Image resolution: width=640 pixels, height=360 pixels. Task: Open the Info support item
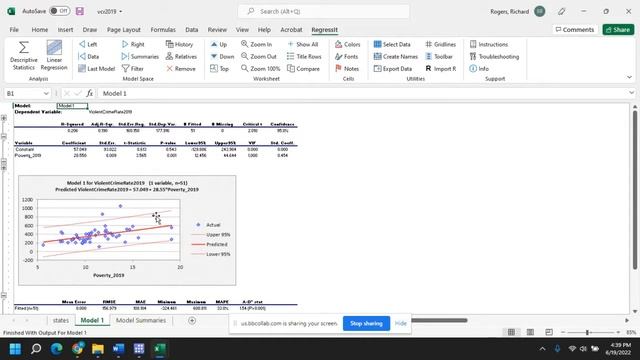click(x=479, y=69)
